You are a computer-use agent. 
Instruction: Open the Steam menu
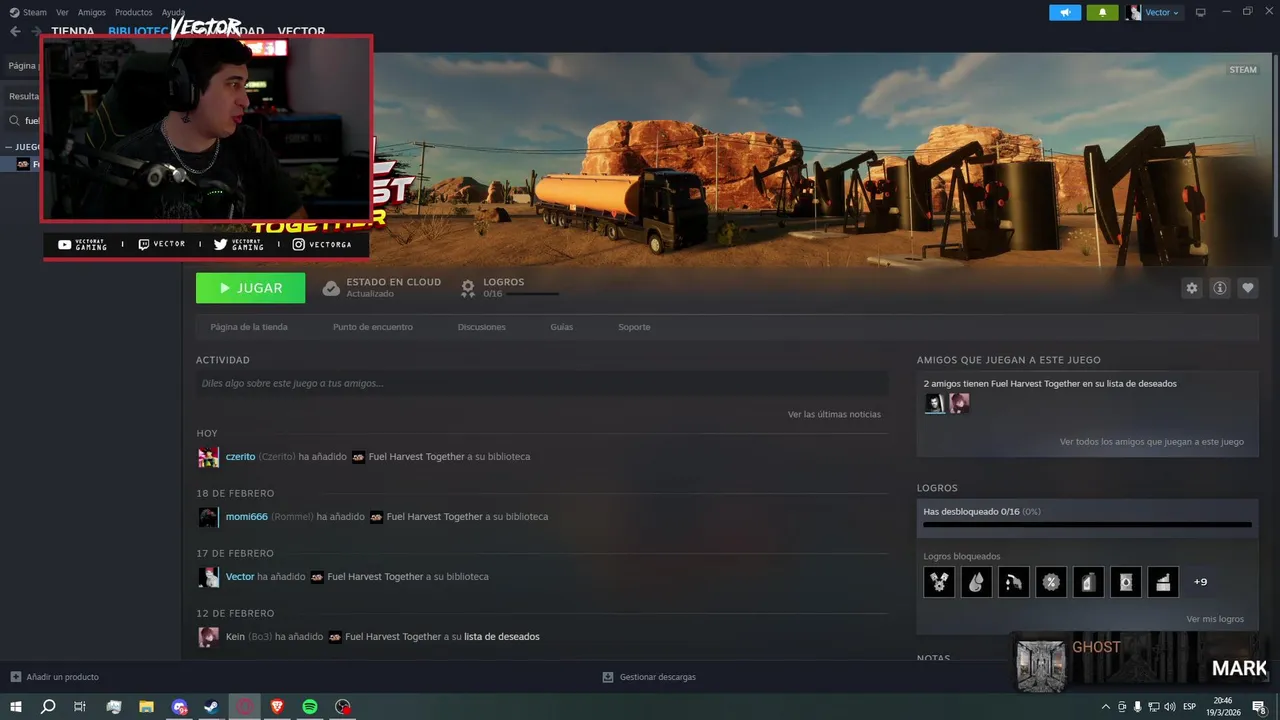pyautogui.click(x=28, y=12)
